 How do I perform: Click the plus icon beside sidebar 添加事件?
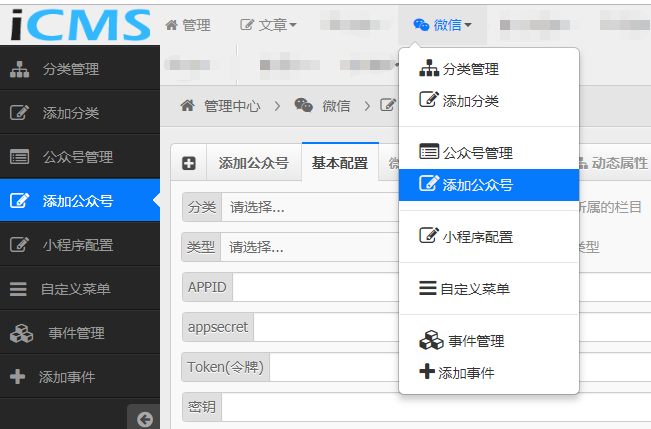click(17, 377)
